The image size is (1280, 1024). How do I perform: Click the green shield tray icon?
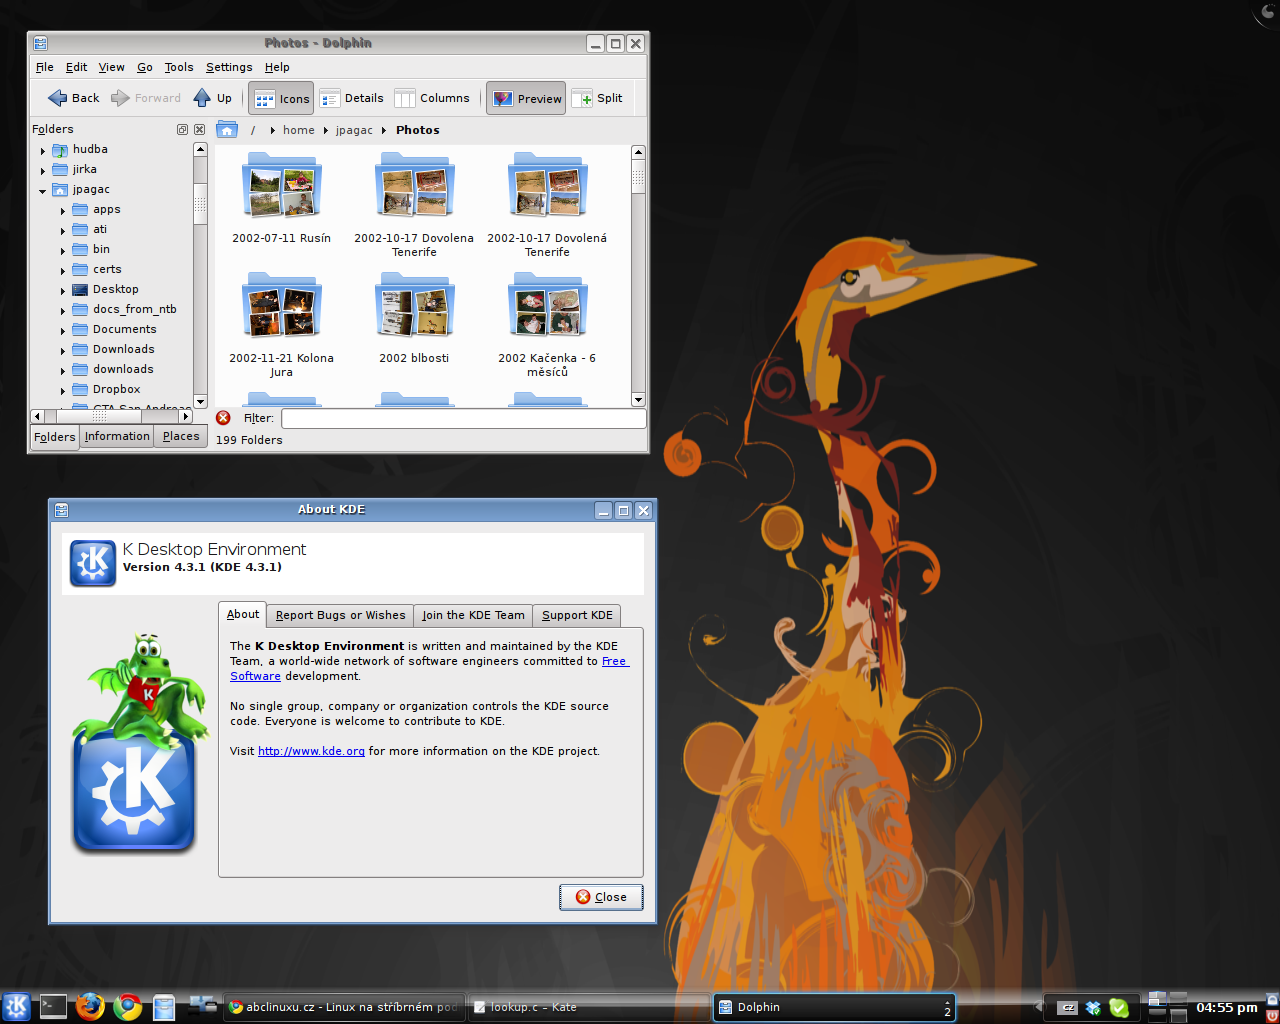pyautogui.click(x=1119, y=1008)
